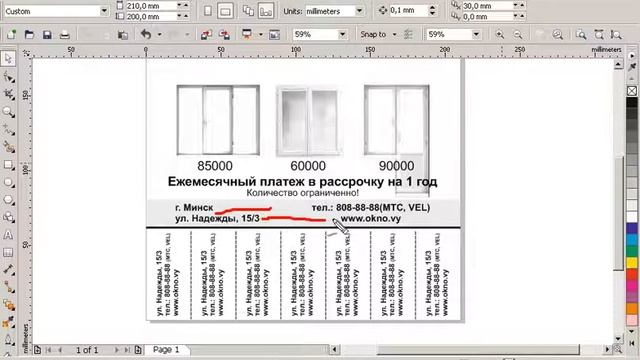Viewport: 640px width, 360px height.
Task: Select the Blend interactive tool
Action: pos(8,305)
